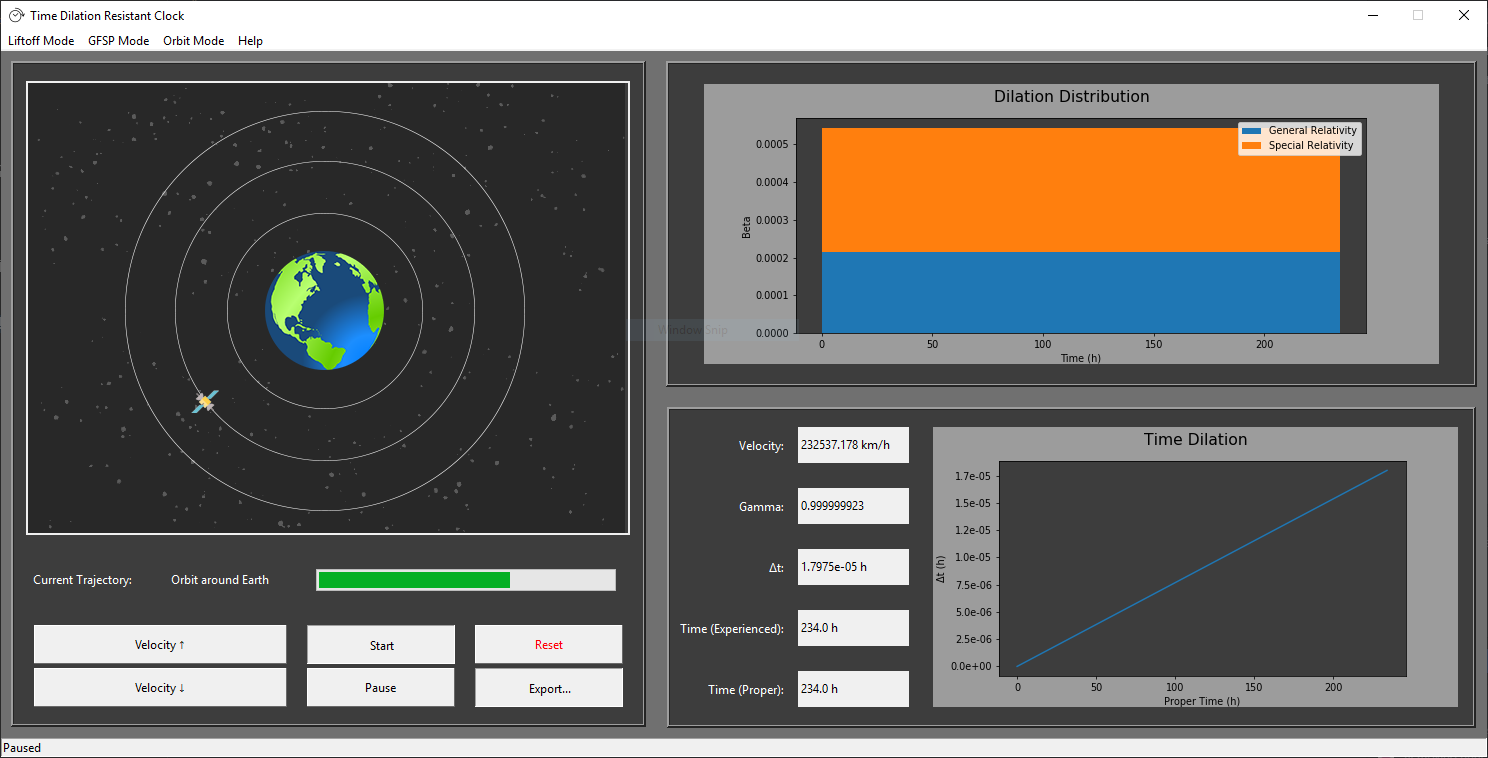Export the simulation data
Image resolution: width=1488 pixels, height=758 pixels.
548,687
